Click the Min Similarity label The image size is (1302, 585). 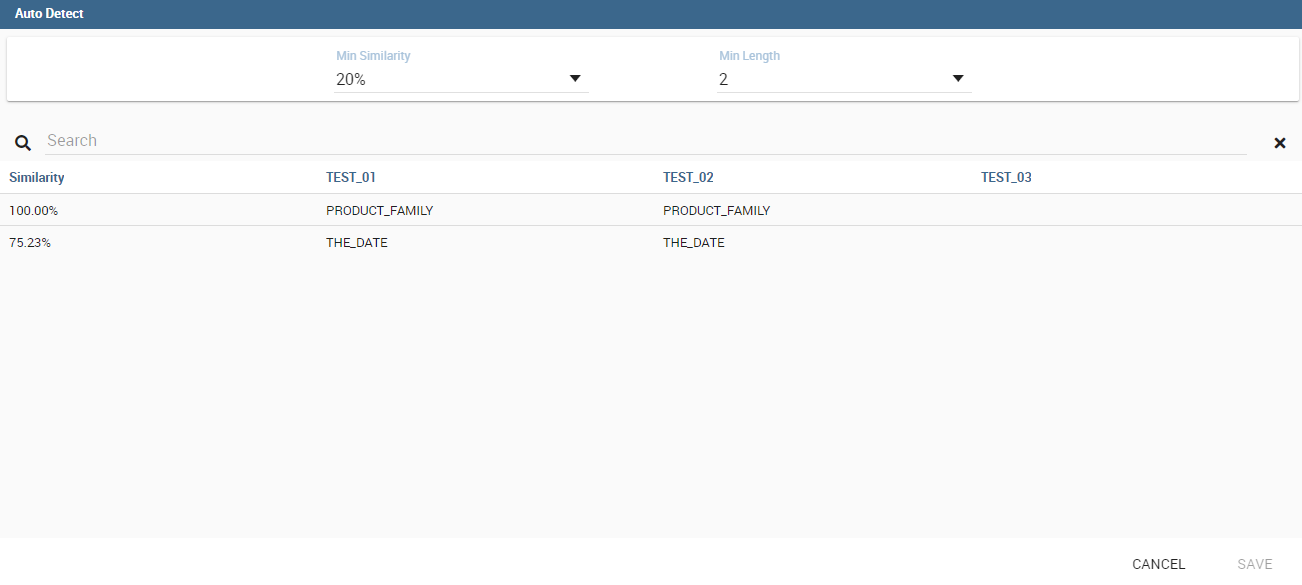373,56
